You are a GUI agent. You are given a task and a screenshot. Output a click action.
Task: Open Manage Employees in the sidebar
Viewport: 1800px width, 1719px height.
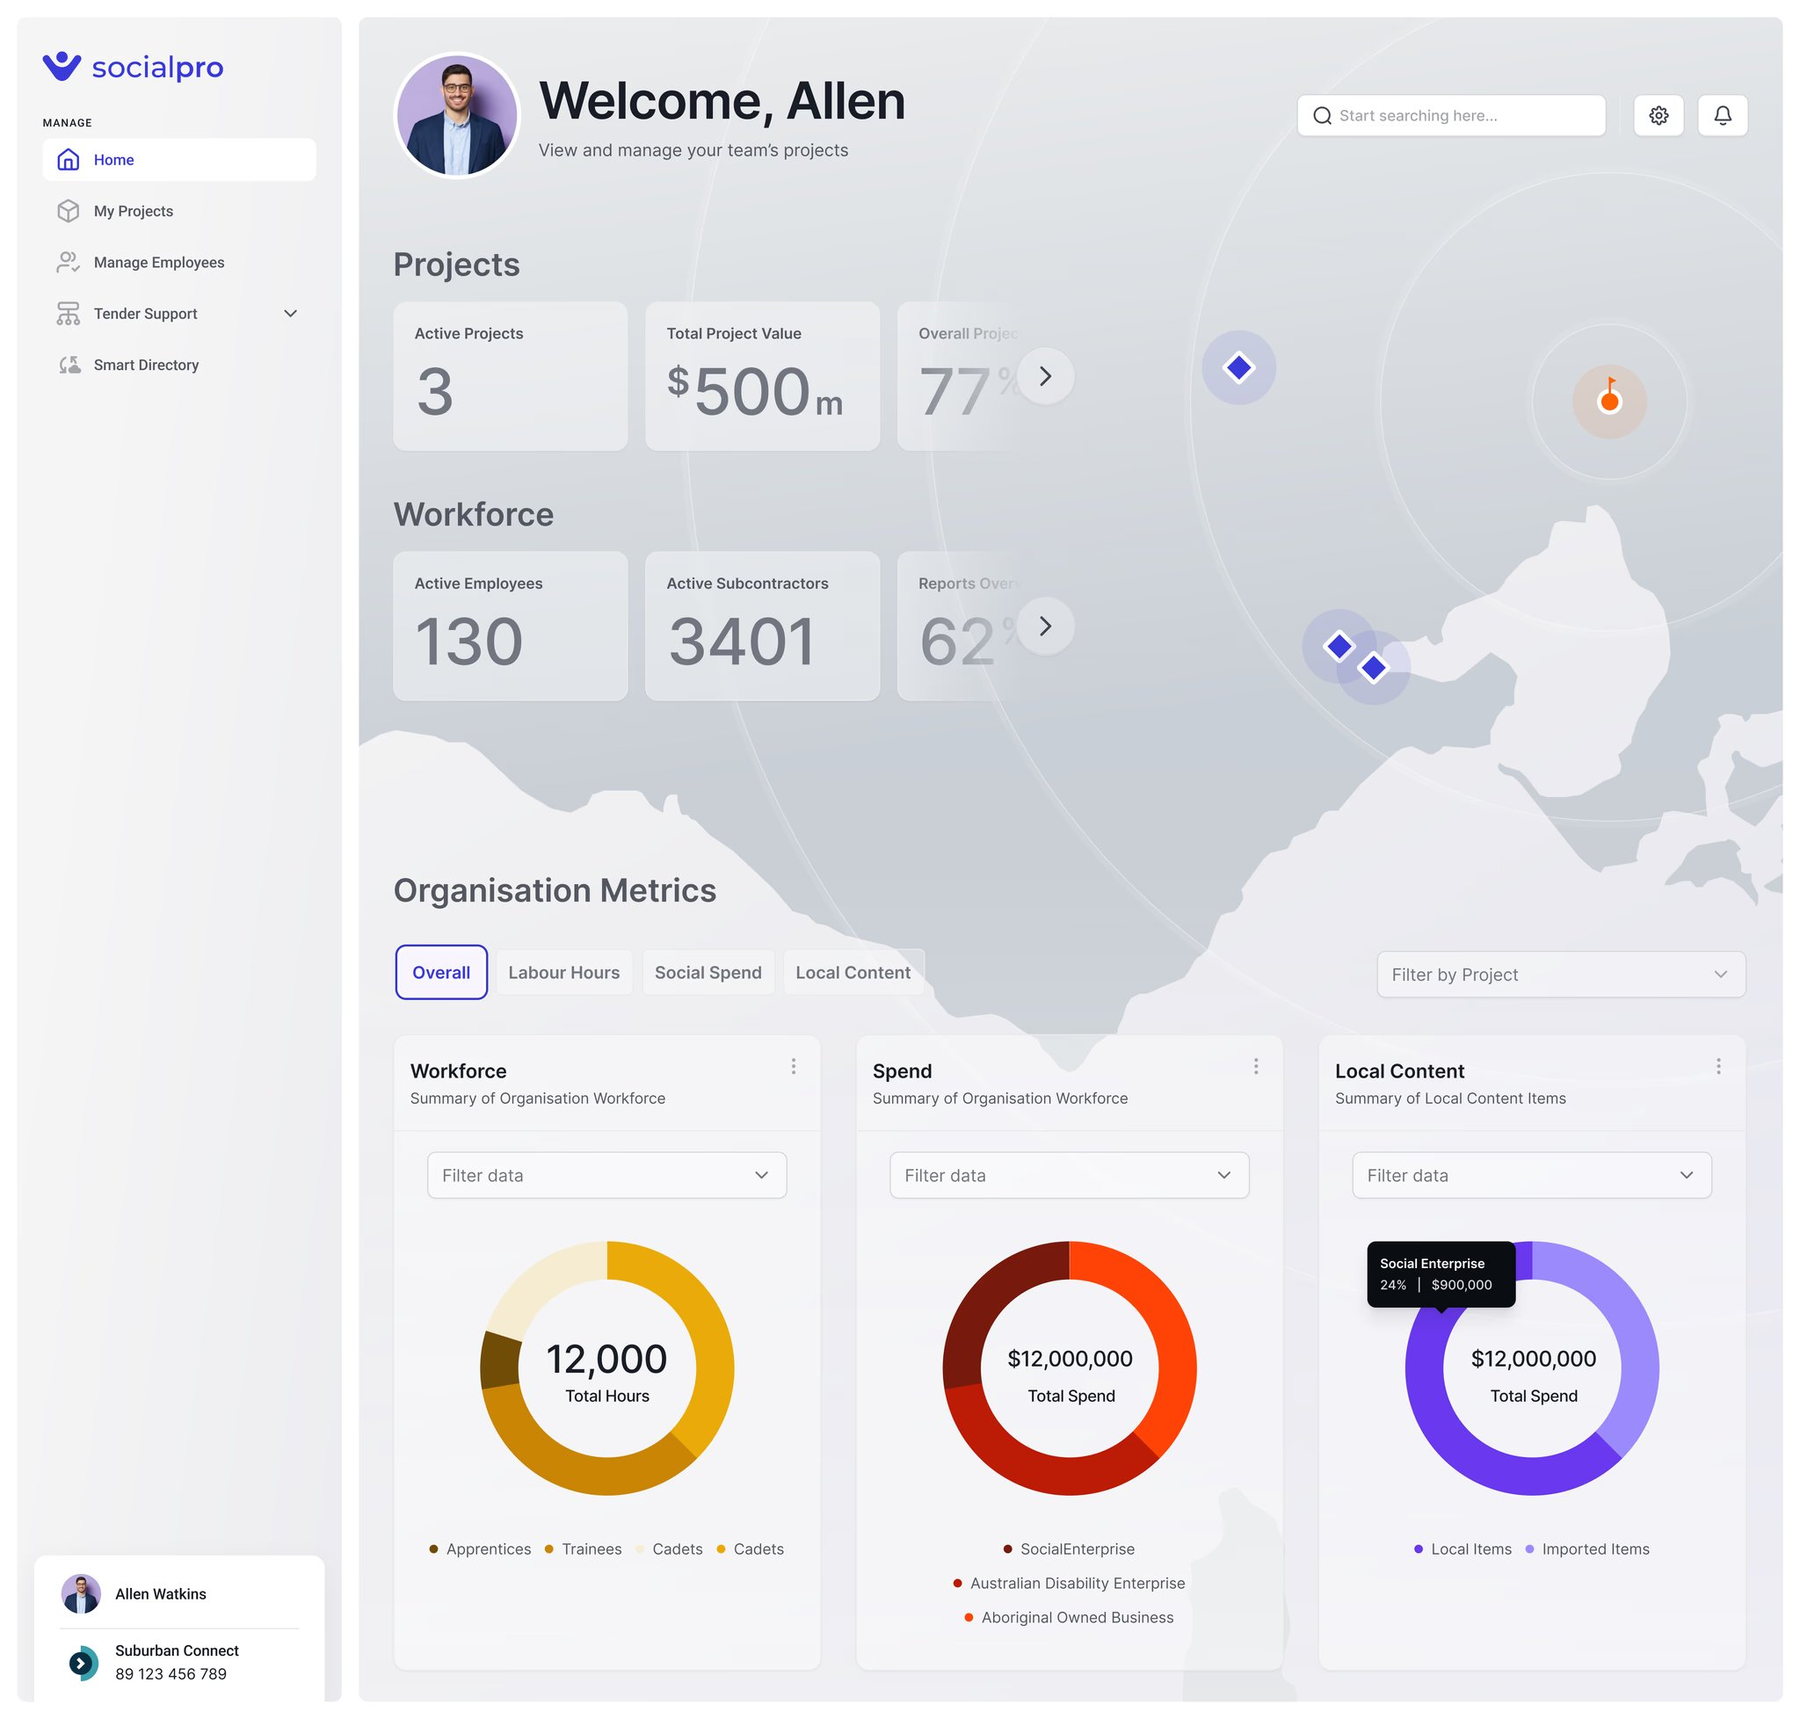[180, 262]
